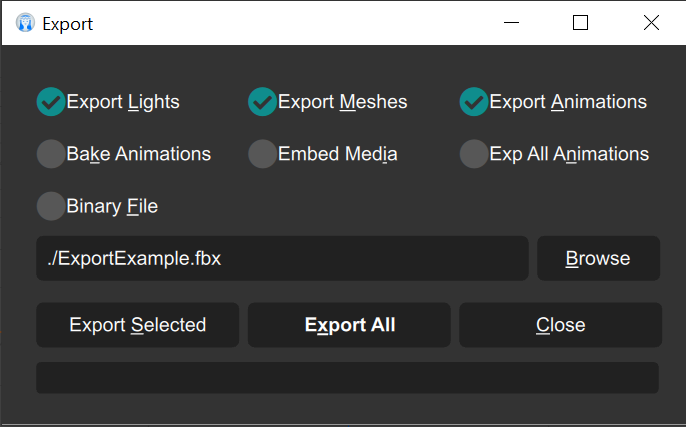686x427 pixels.
Task: Click the empty status bar at bottom
Action: point(347,378)
